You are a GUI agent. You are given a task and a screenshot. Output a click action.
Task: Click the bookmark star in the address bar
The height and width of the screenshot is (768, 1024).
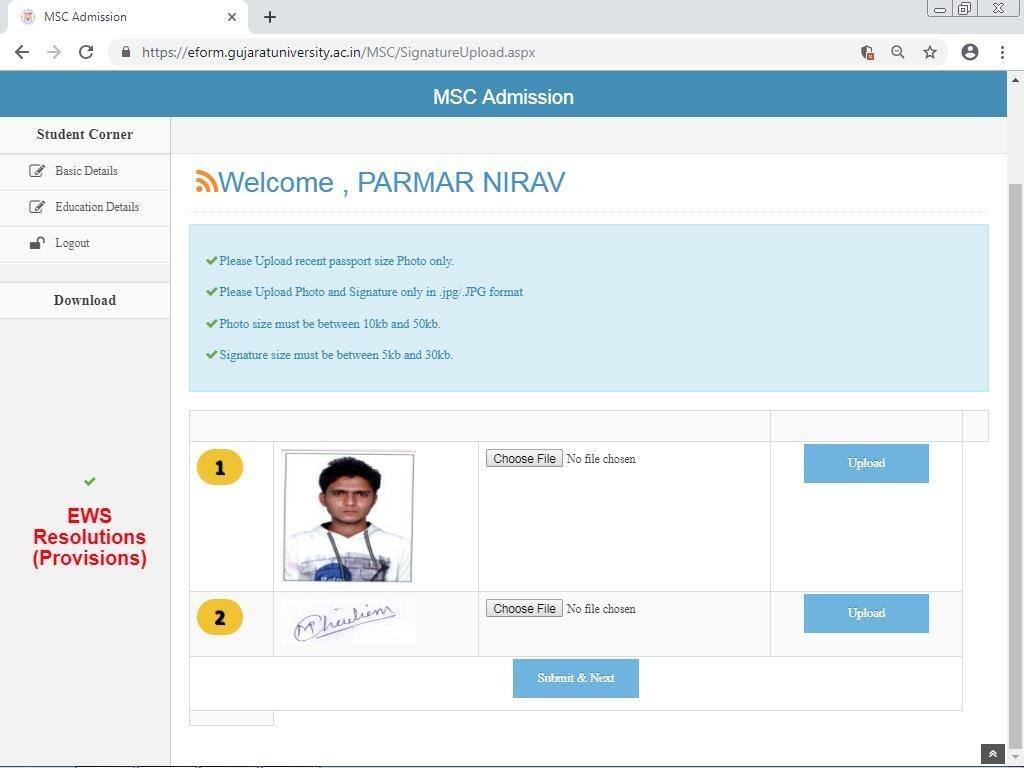930,51
